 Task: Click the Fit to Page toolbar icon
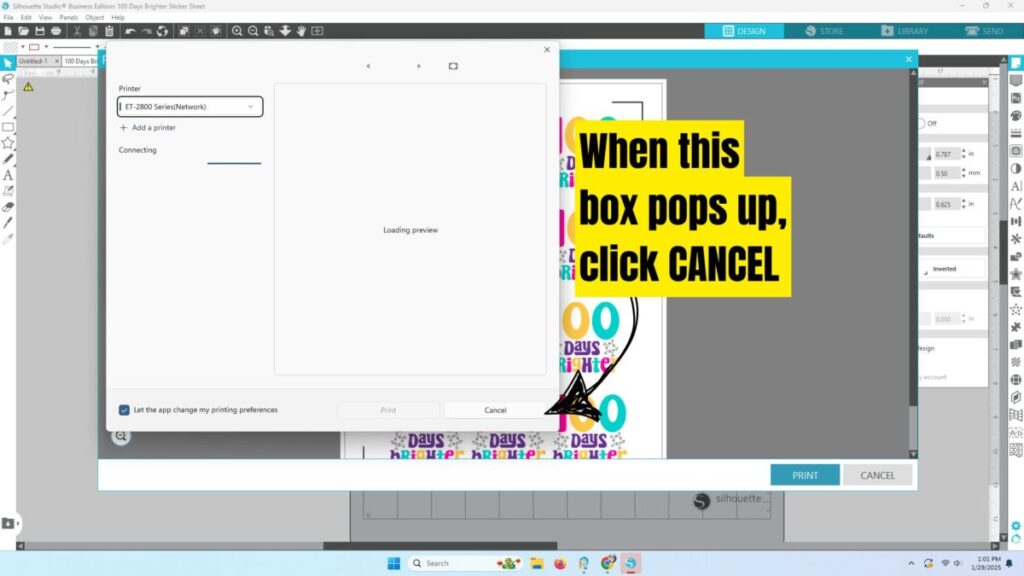tap(317, 31)
